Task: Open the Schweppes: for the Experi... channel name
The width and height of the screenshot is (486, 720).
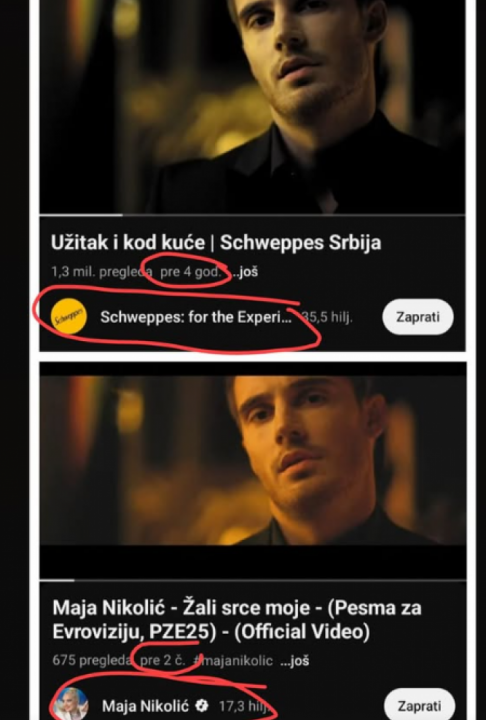Action: (196, 317)
